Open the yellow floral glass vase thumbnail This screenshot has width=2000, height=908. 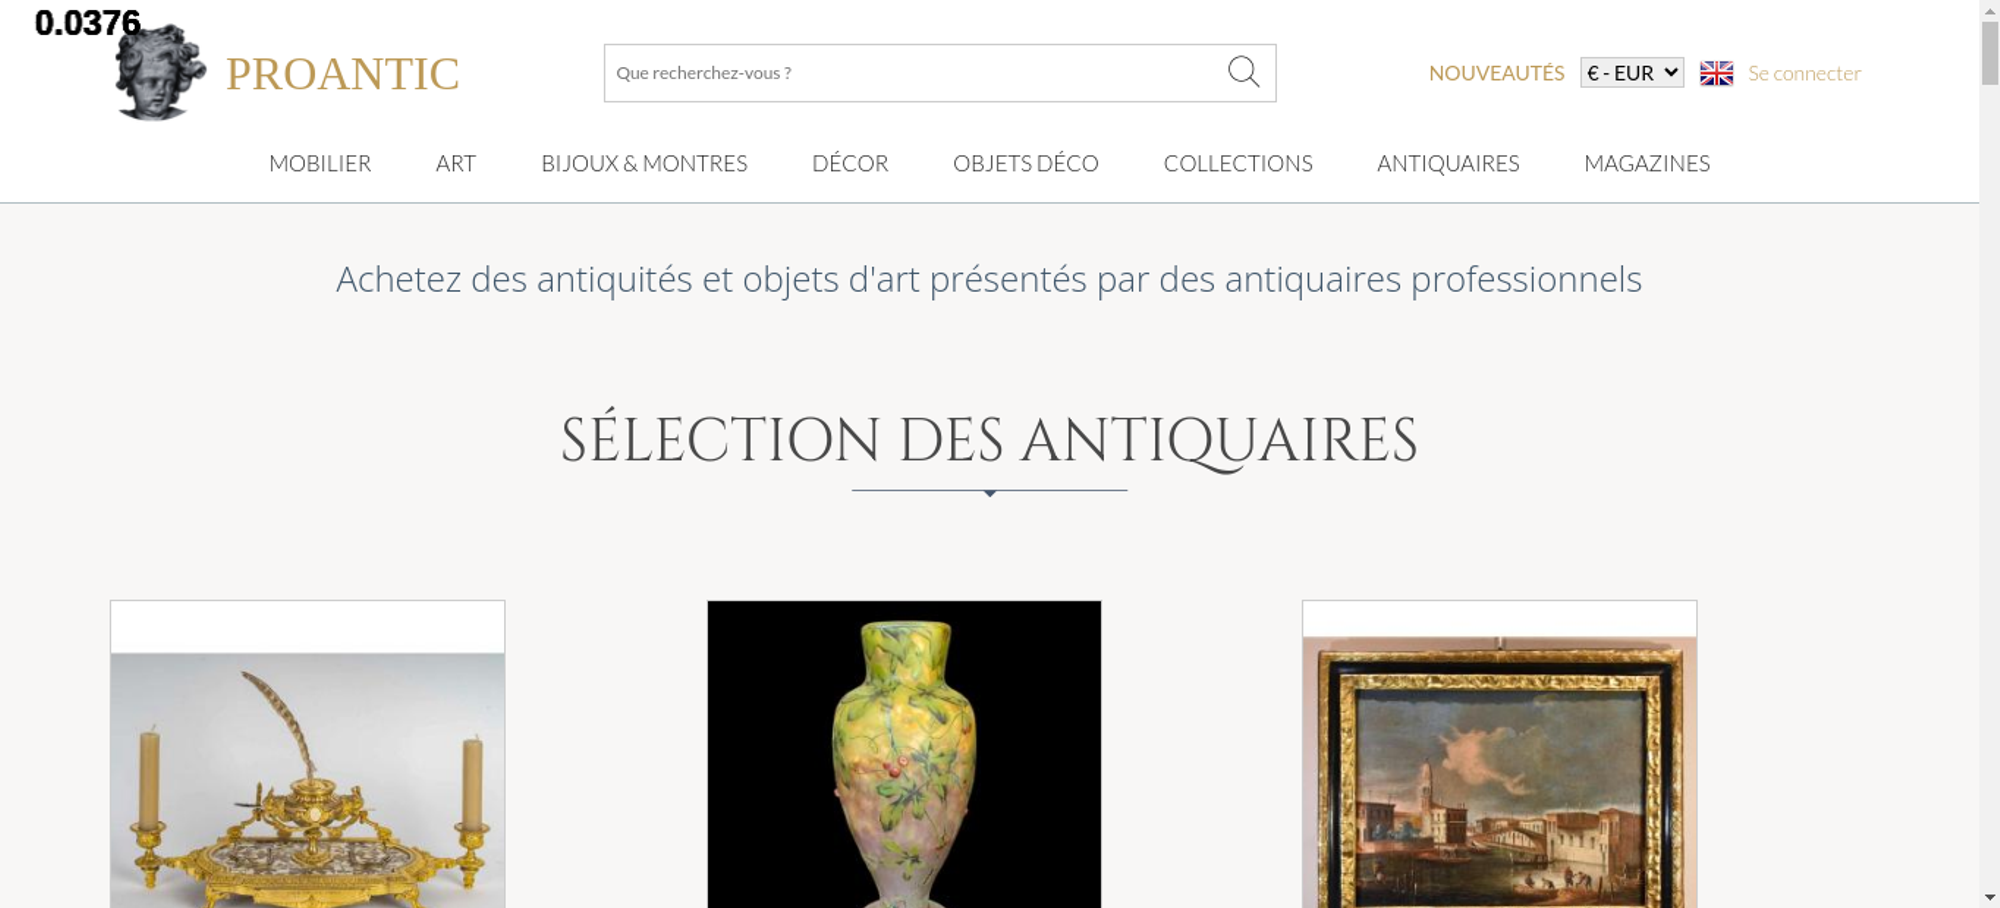[x=904, y=755]
